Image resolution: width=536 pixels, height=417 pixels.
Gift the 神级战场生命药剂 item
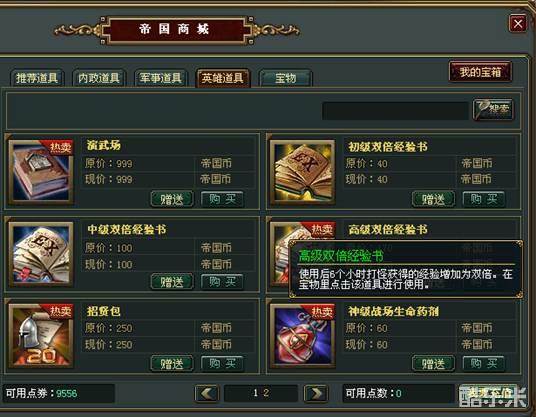point(433,363)
